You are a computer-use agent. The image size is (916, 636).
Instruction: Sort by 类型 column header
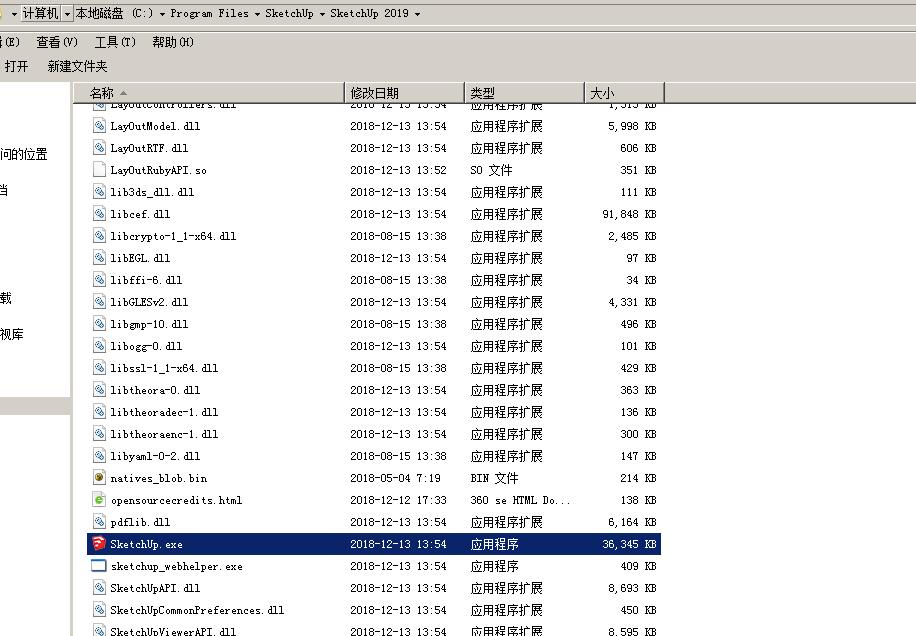point(525,93)
